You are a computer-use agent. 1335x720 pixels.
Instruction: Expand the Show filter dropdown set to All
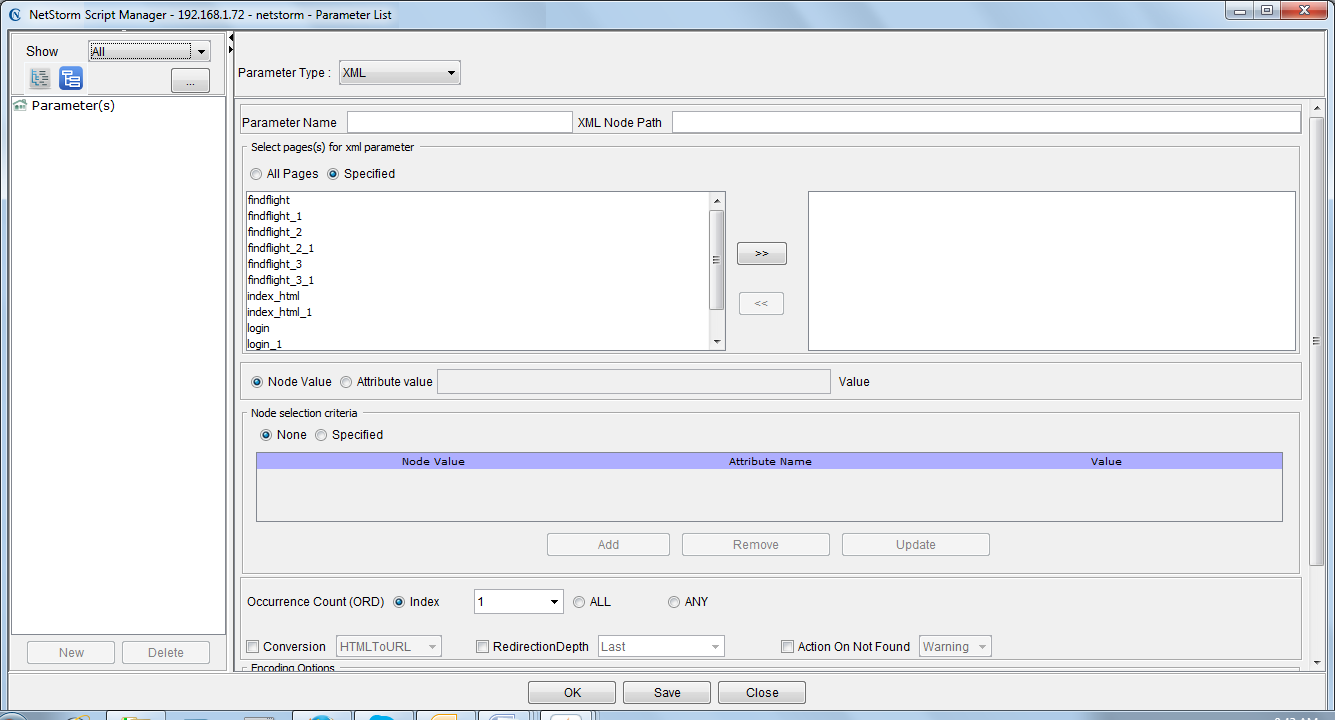(x=149, y=52)
